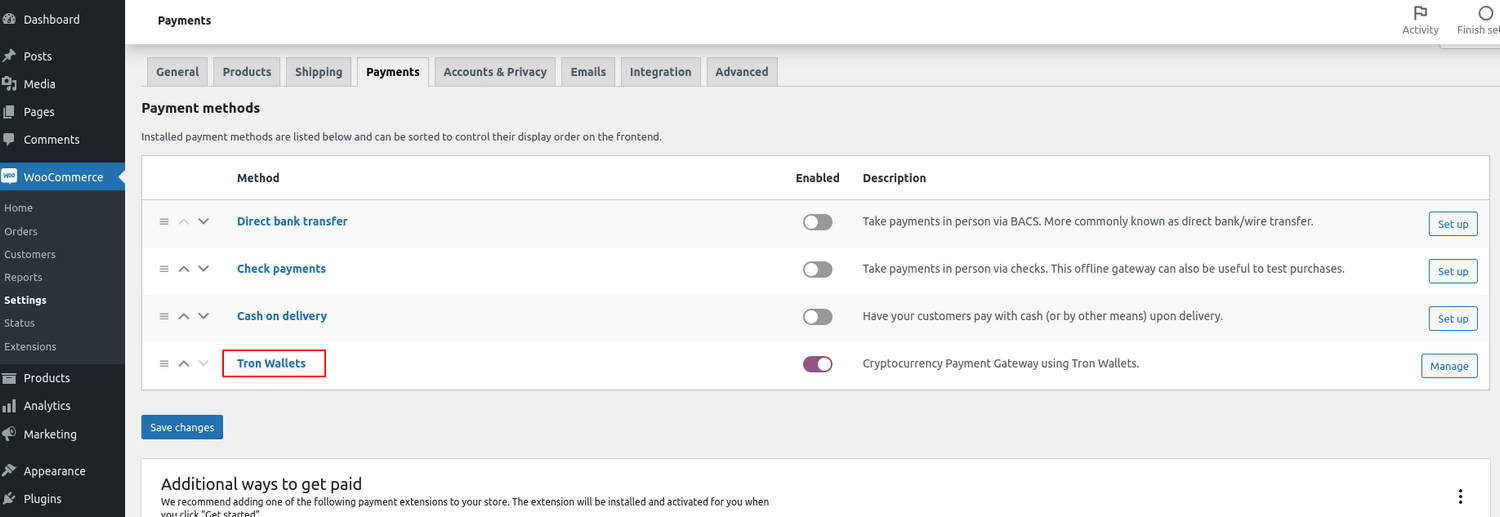Click Set up for Direct bank transfer
This screenshot has width=1500, height=517.
[1453, 224]
